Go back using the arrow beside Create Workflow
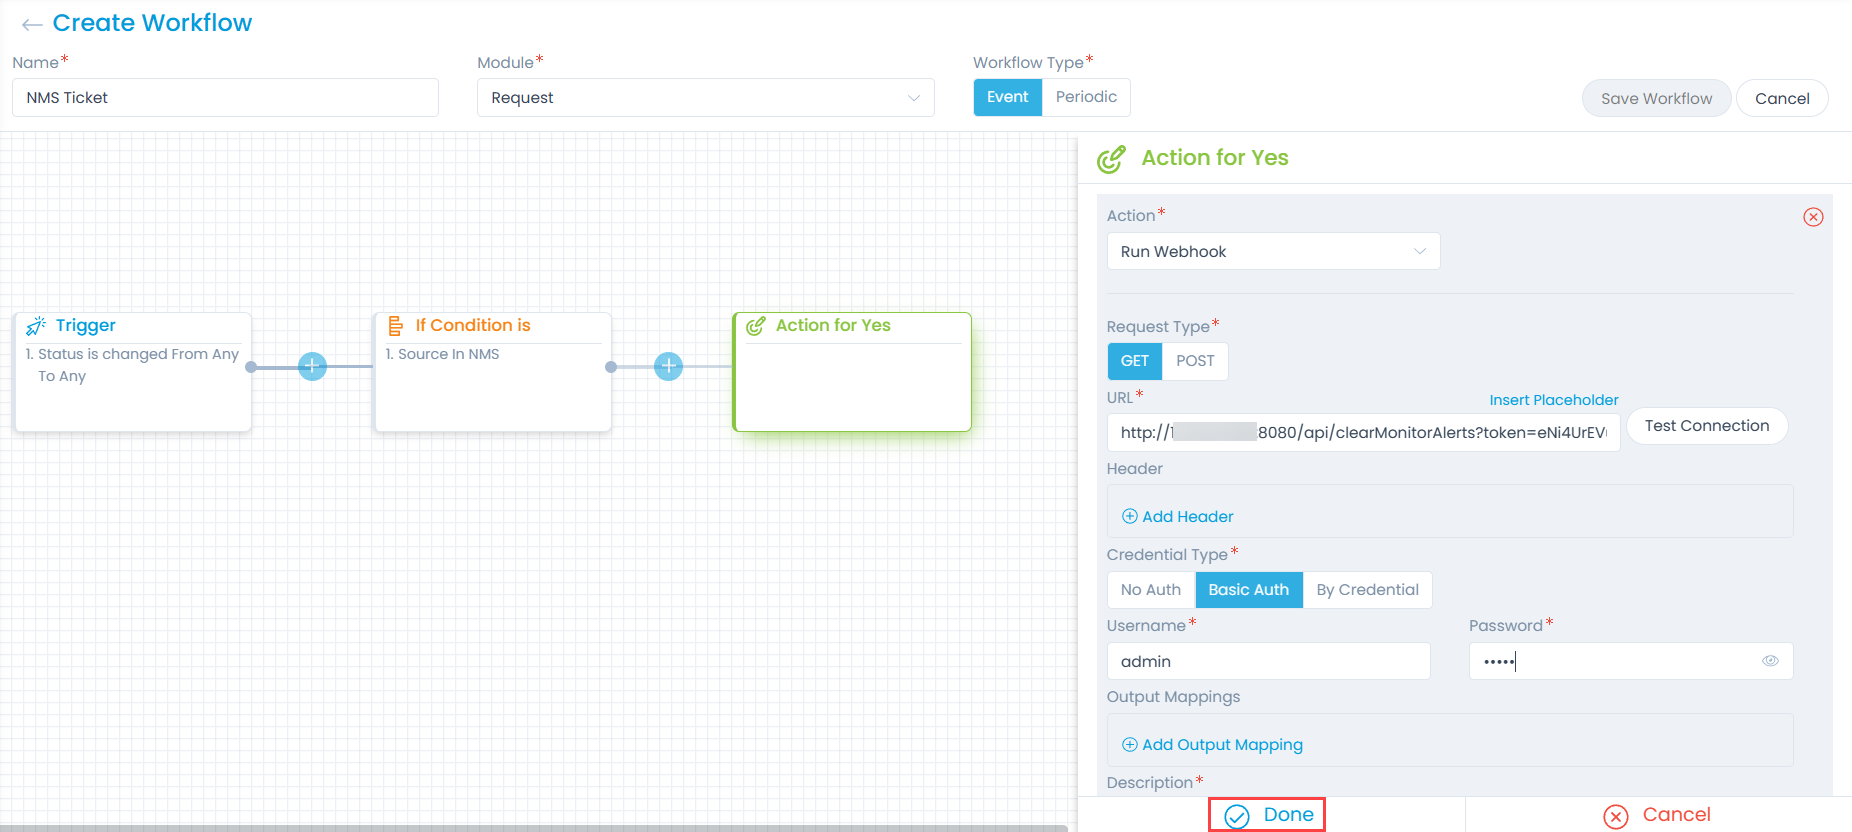Image resolution: width=1852 pixels, height=832 pixels. (32, 25)
